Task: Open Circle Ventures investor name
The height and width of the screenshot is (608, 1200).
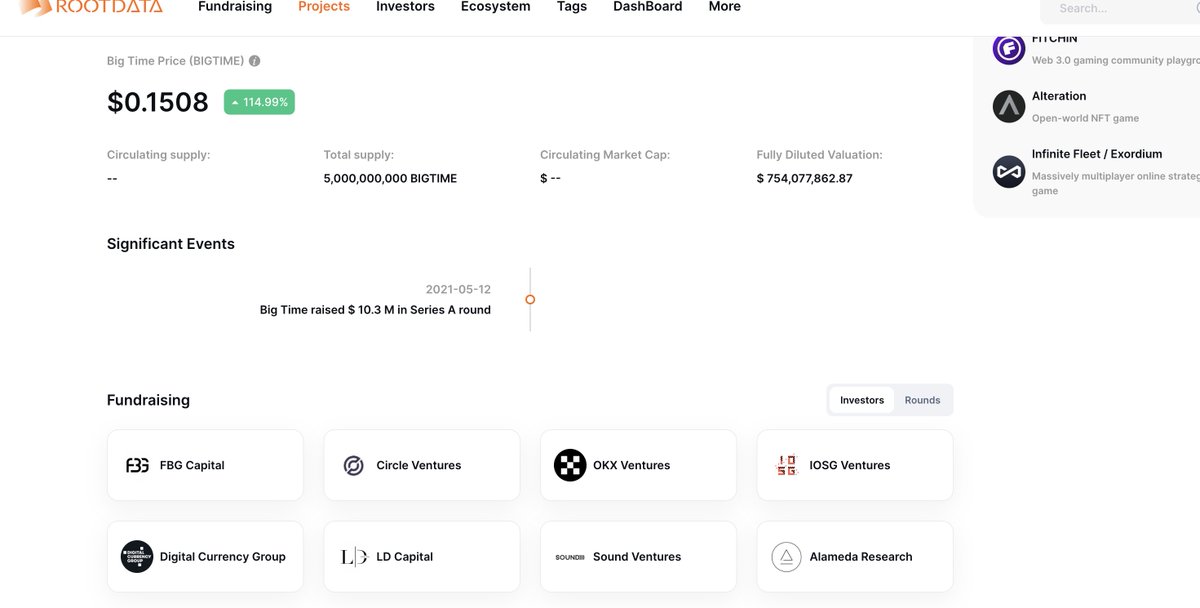Action: (x=419, y=465)
